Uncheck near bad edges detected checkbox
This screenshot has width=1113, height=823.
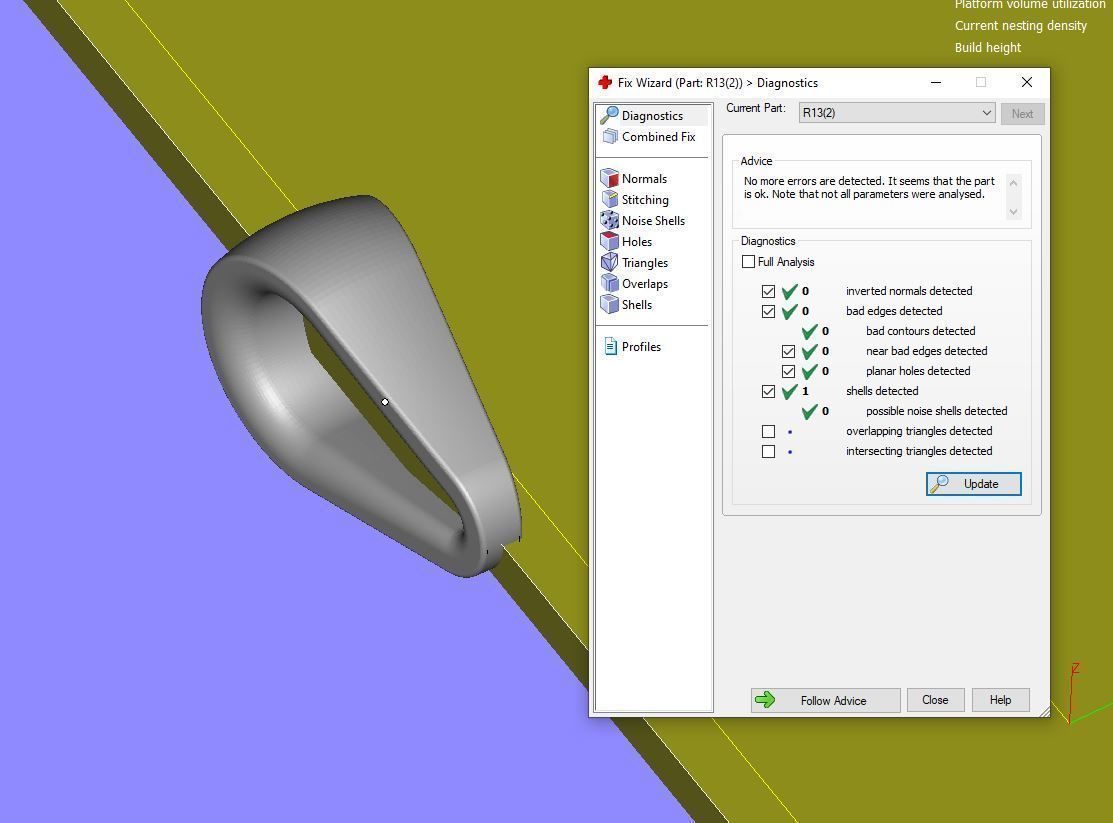(x=788, y=351)
